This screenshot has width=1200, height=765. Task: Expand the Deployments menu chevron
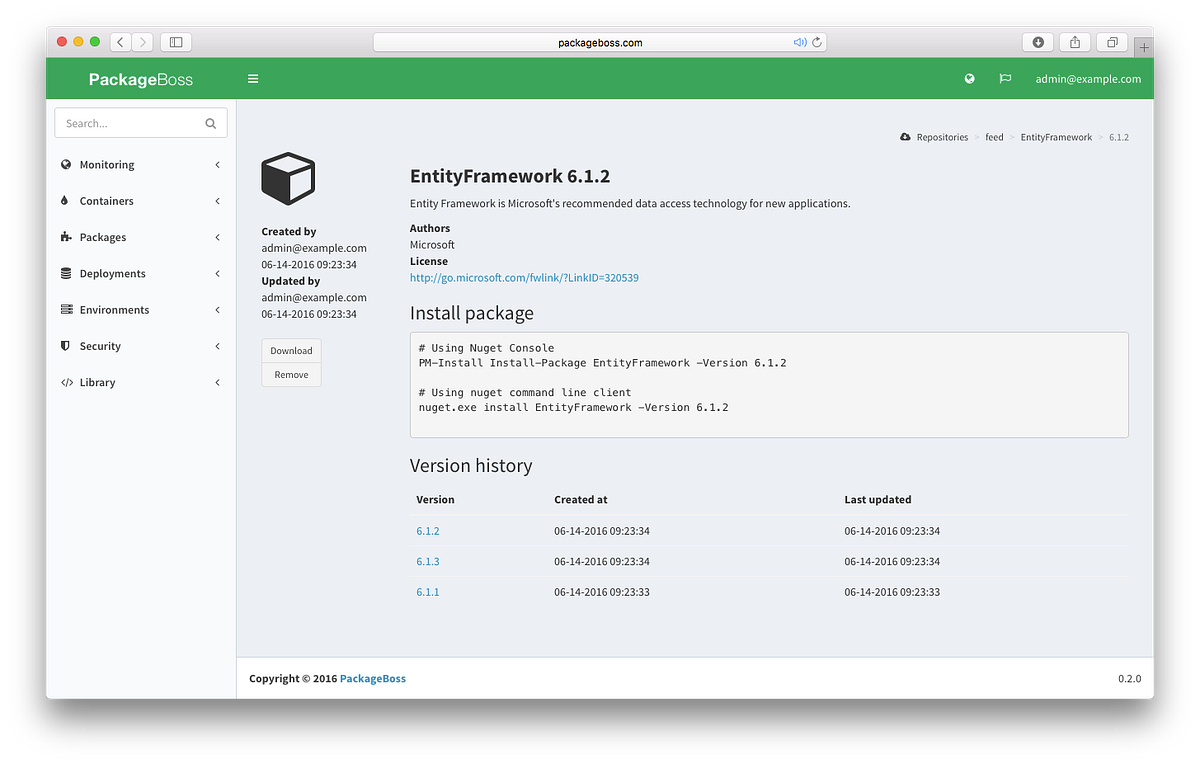coord(218,273)
